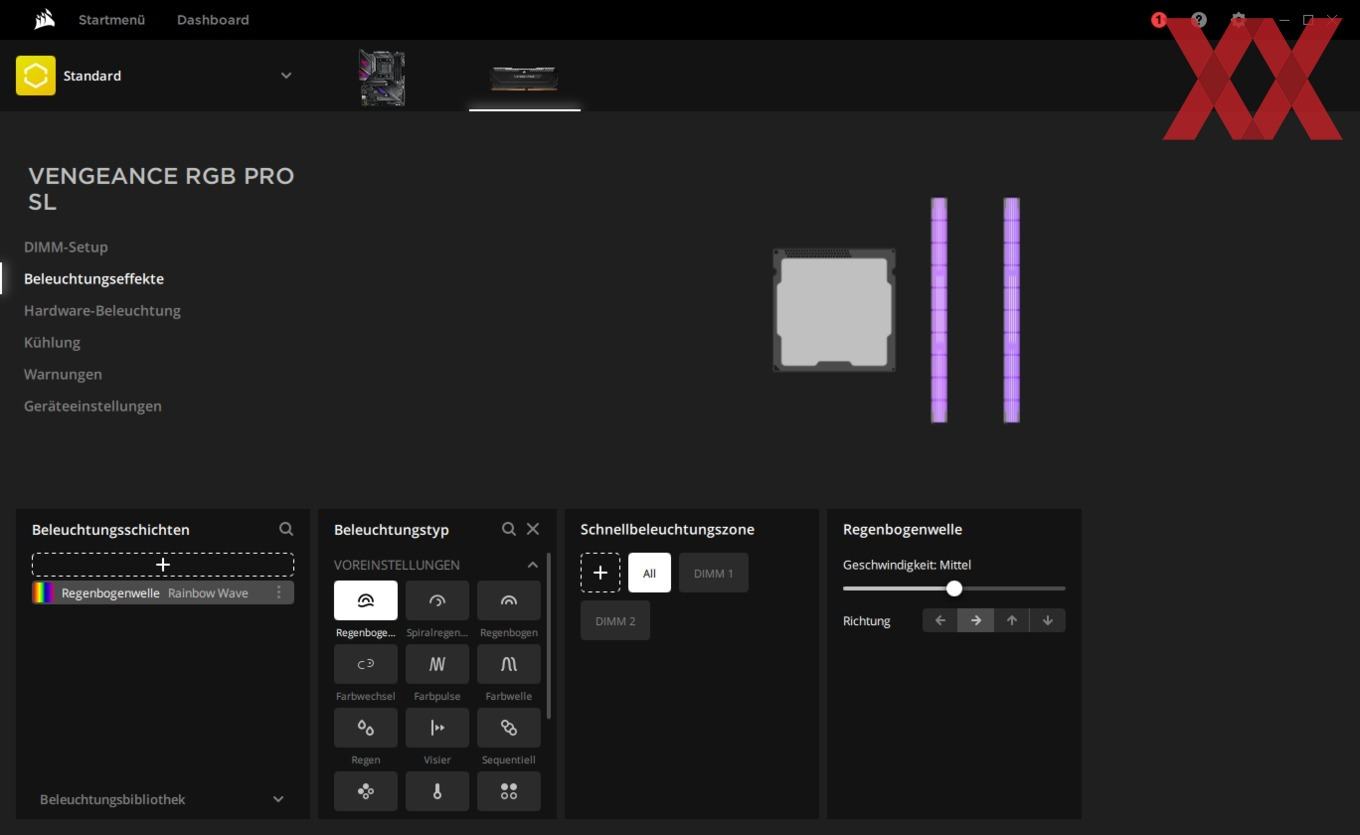Click the right purple DIMM module

click(x=1011, y=310)
